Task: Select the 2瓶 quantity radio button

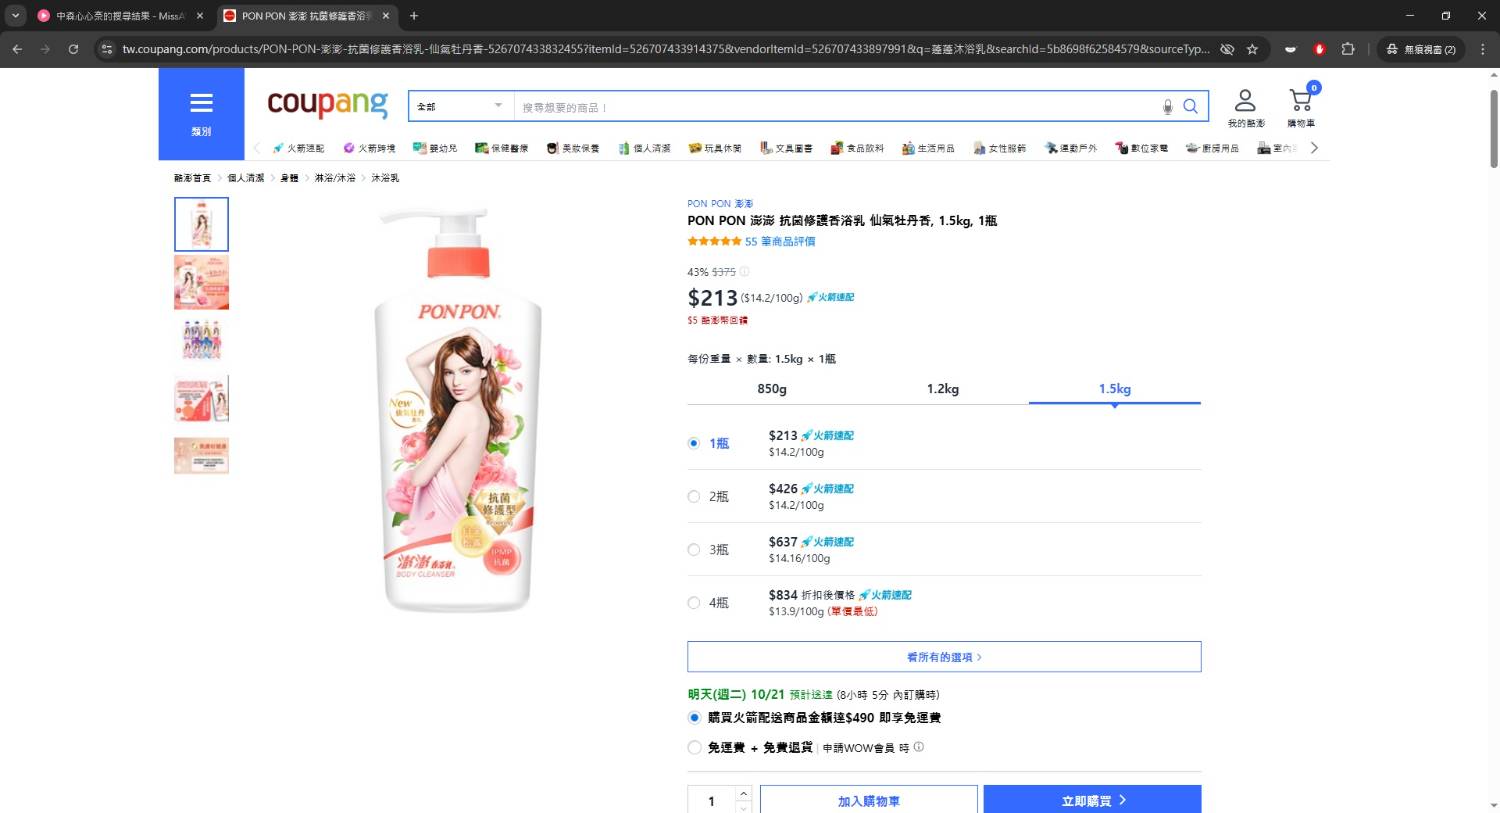Action: click(693, 496)
